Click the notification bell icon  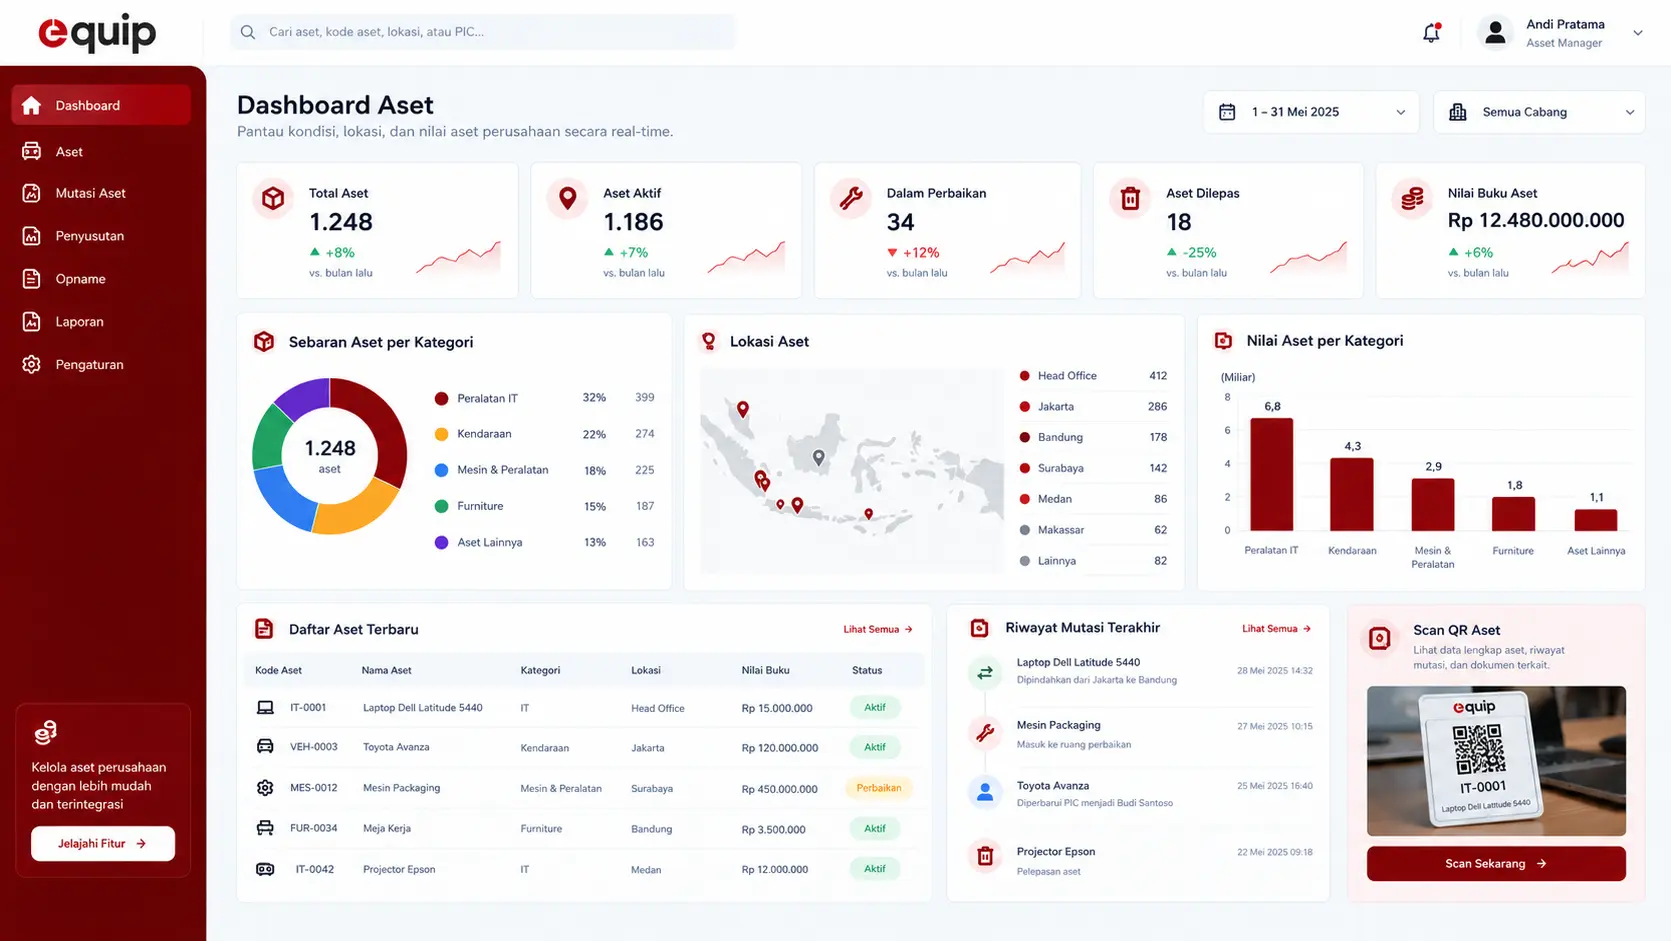[x=1431, y=33]
